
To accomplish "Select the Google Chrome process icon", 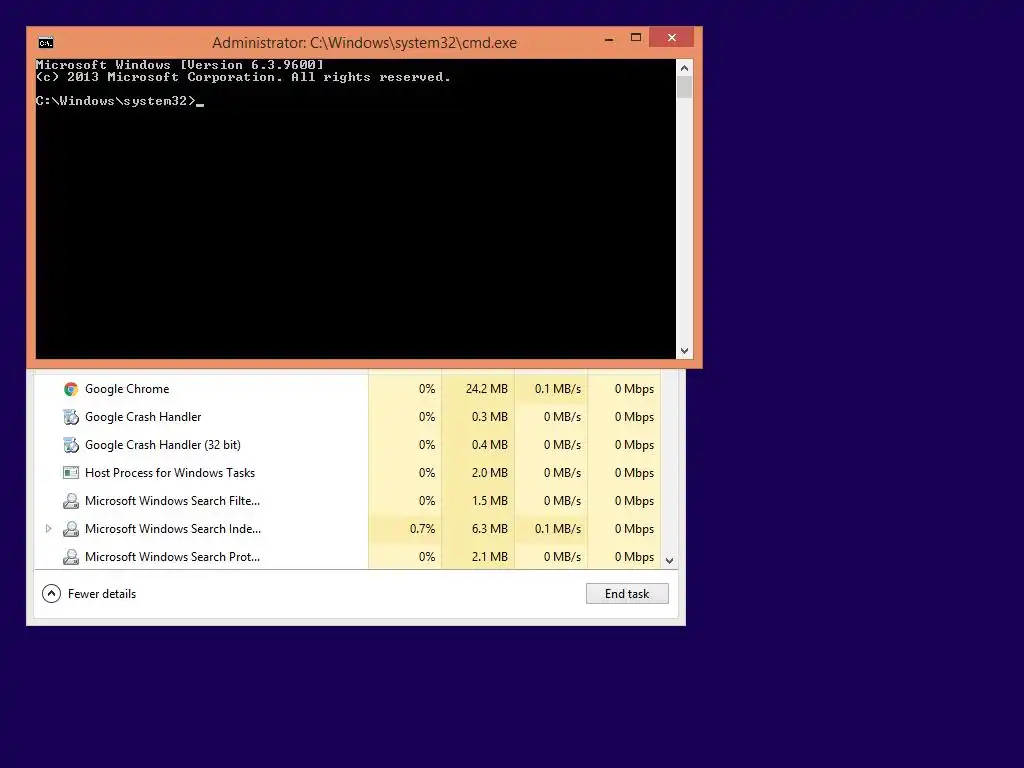I will click(71, 389).
